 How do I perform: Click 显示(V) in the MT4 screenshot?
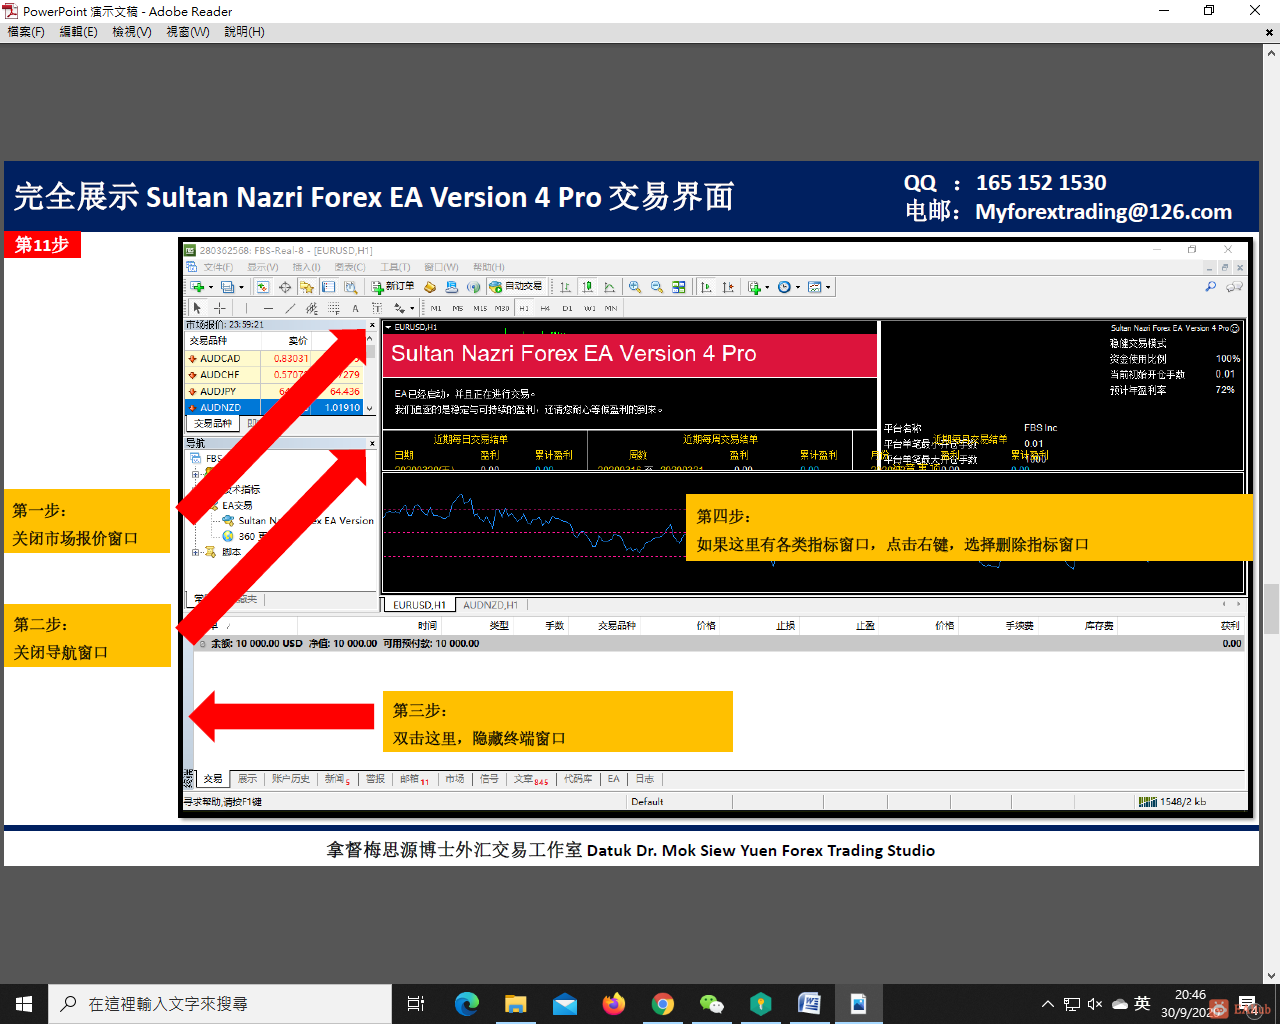point(263,267)
